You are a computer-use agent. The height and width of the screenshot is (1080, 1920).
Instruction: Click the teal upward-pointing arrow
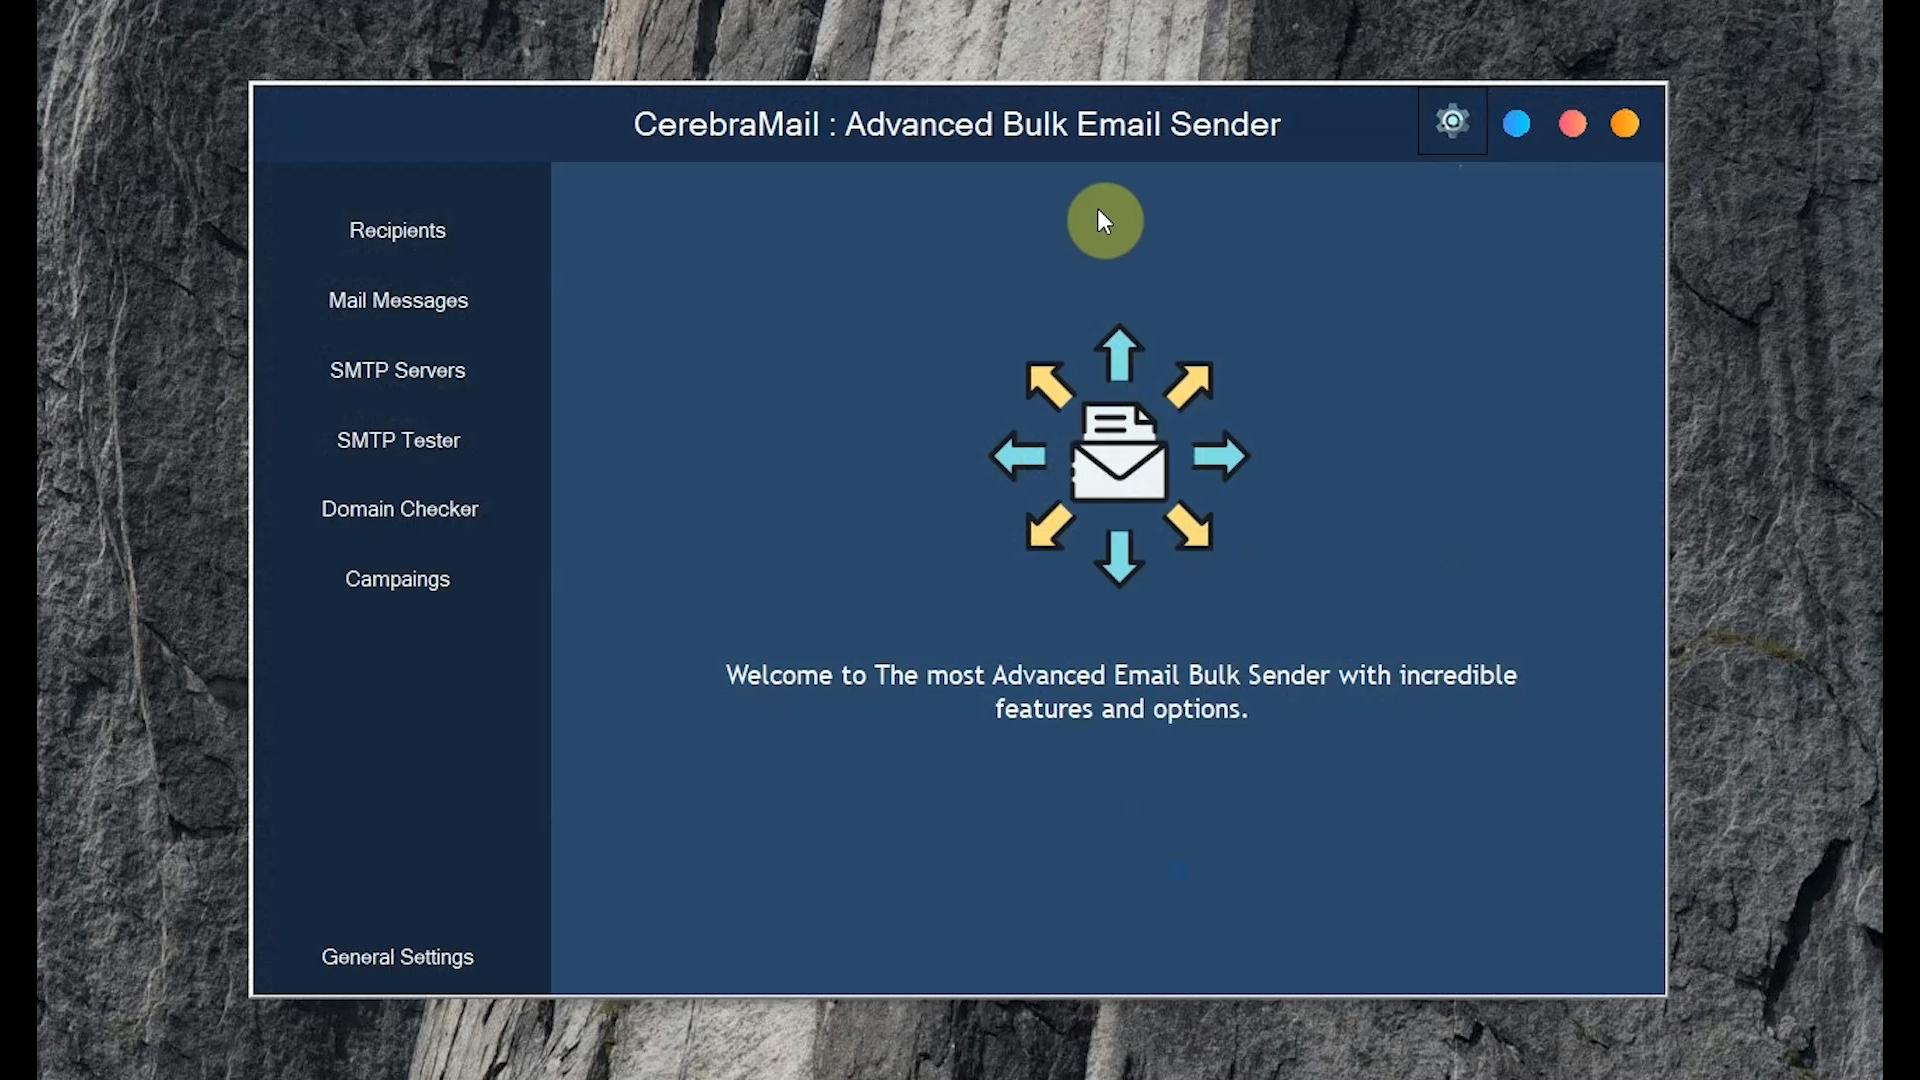pos(1119,354)
